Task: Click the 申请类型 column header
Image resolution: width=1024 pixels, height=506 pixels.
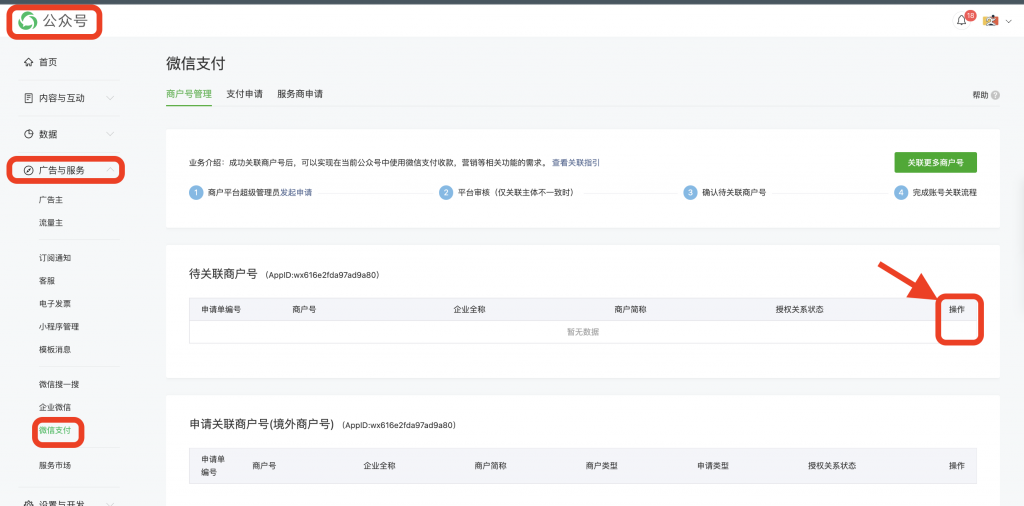Action: (713, 466)
